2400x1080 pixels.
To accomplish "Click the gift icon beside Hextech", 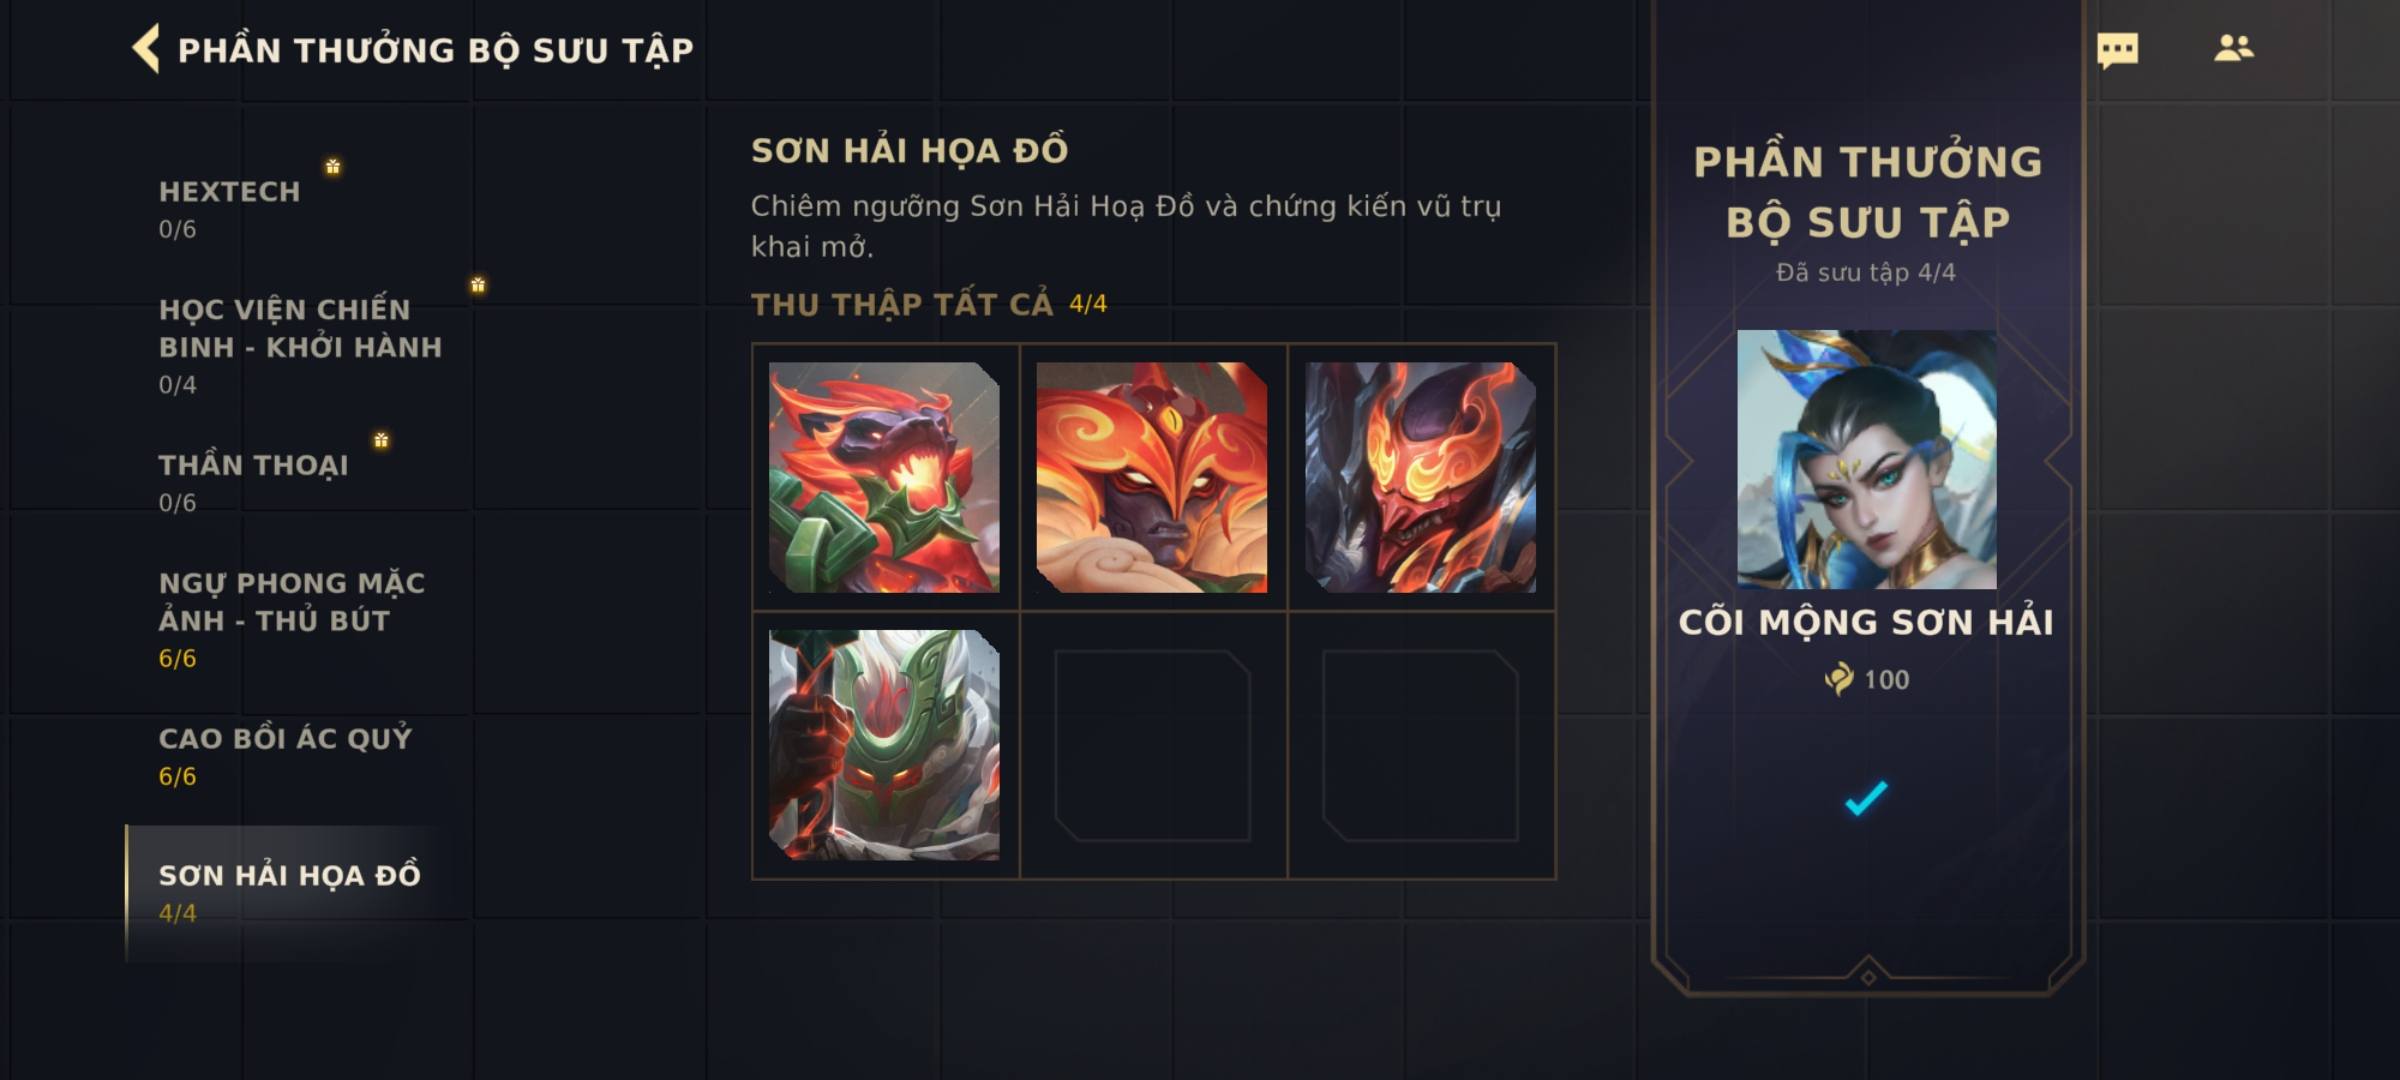I will tap(333, 166).
